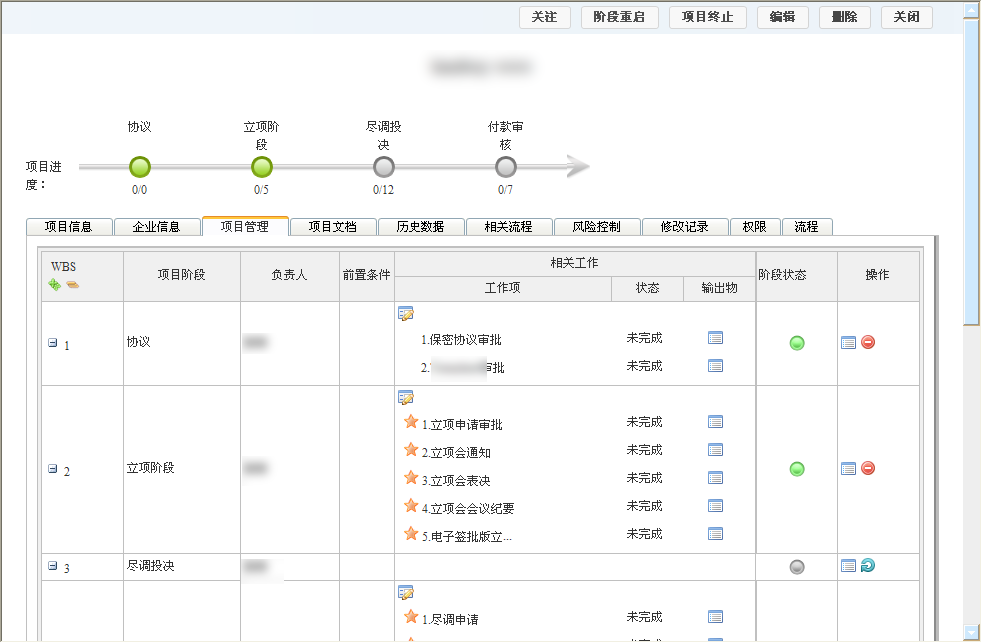Click the 立项阶段 milestone node on the progress line
982x643 pixels.
tap(262, 167)
